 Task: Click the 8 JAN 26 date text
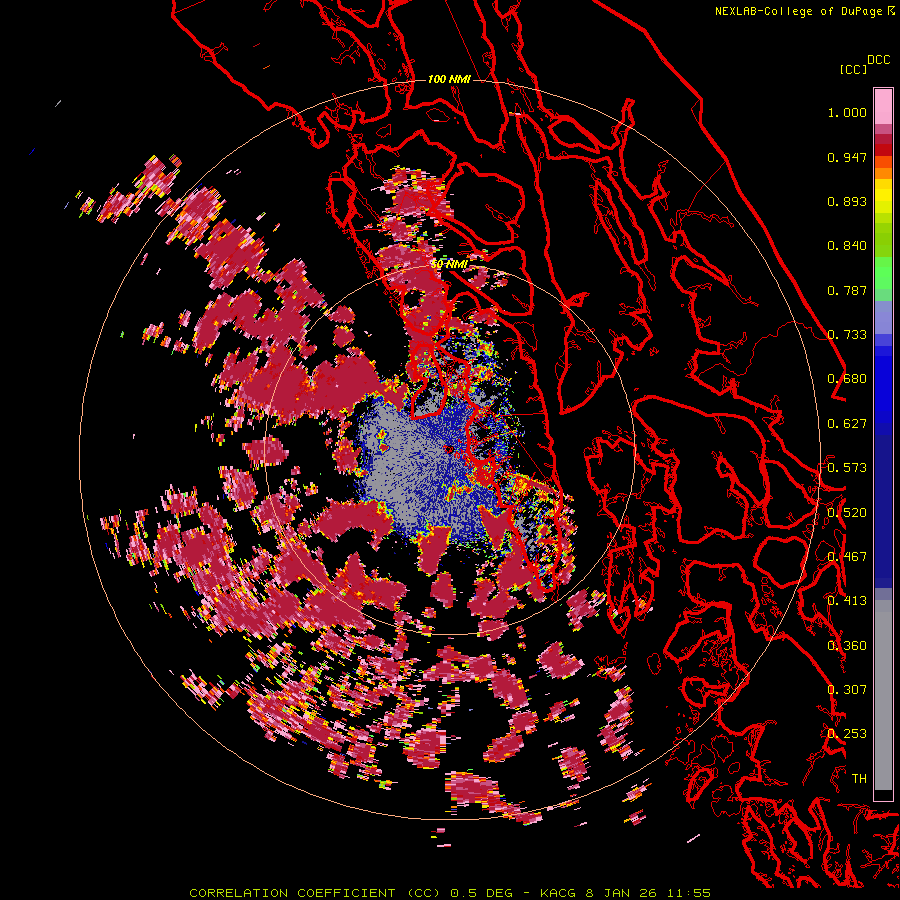[x=623, y=893]
